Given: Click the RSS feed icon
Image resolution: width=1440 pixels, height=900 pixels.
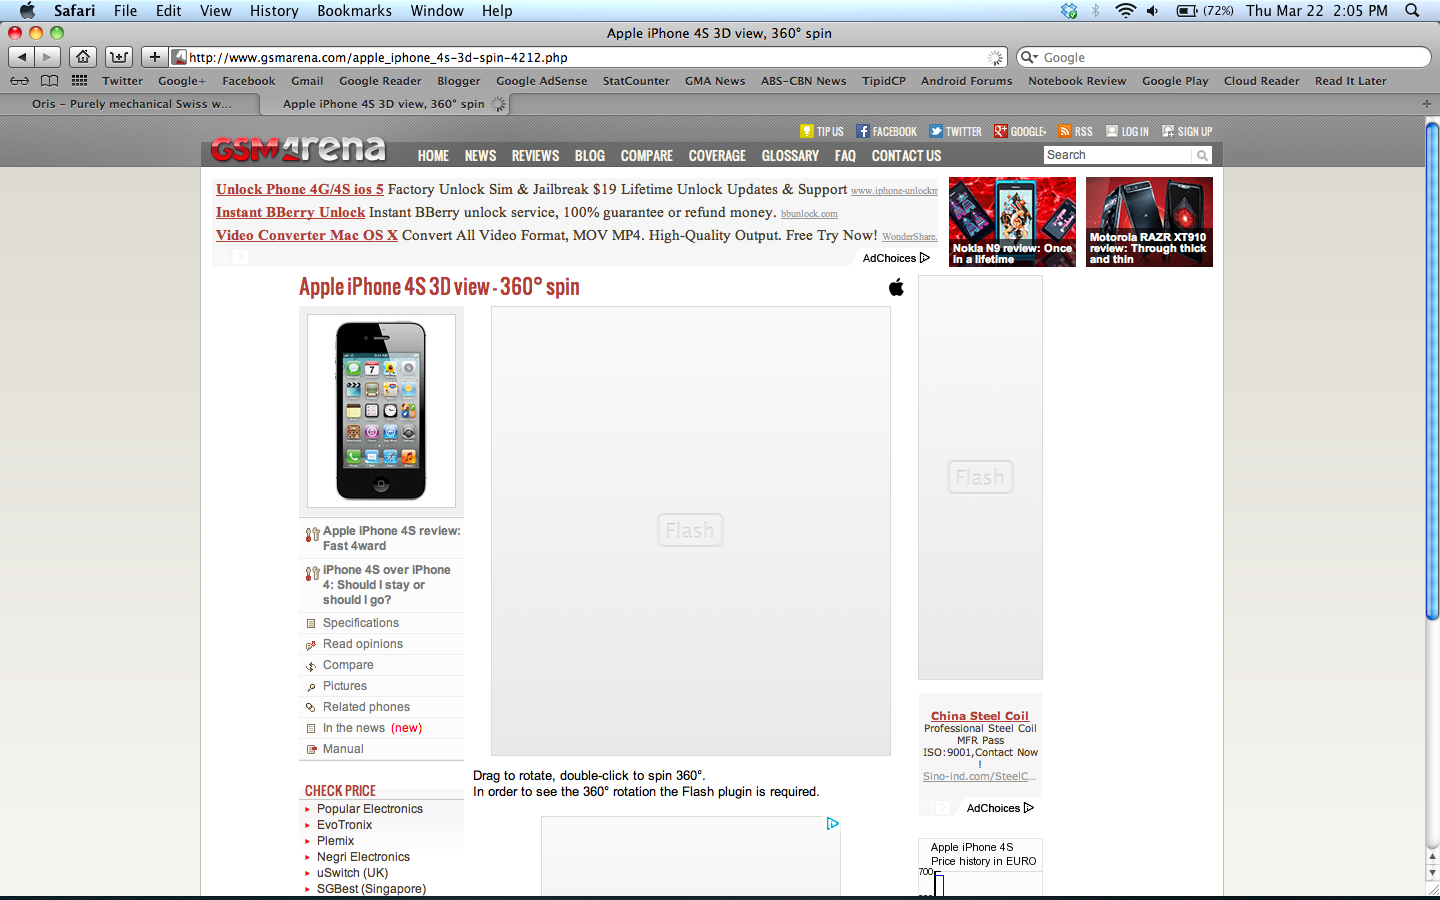Looking at the screenshot, I should (x=1065, y=131).
